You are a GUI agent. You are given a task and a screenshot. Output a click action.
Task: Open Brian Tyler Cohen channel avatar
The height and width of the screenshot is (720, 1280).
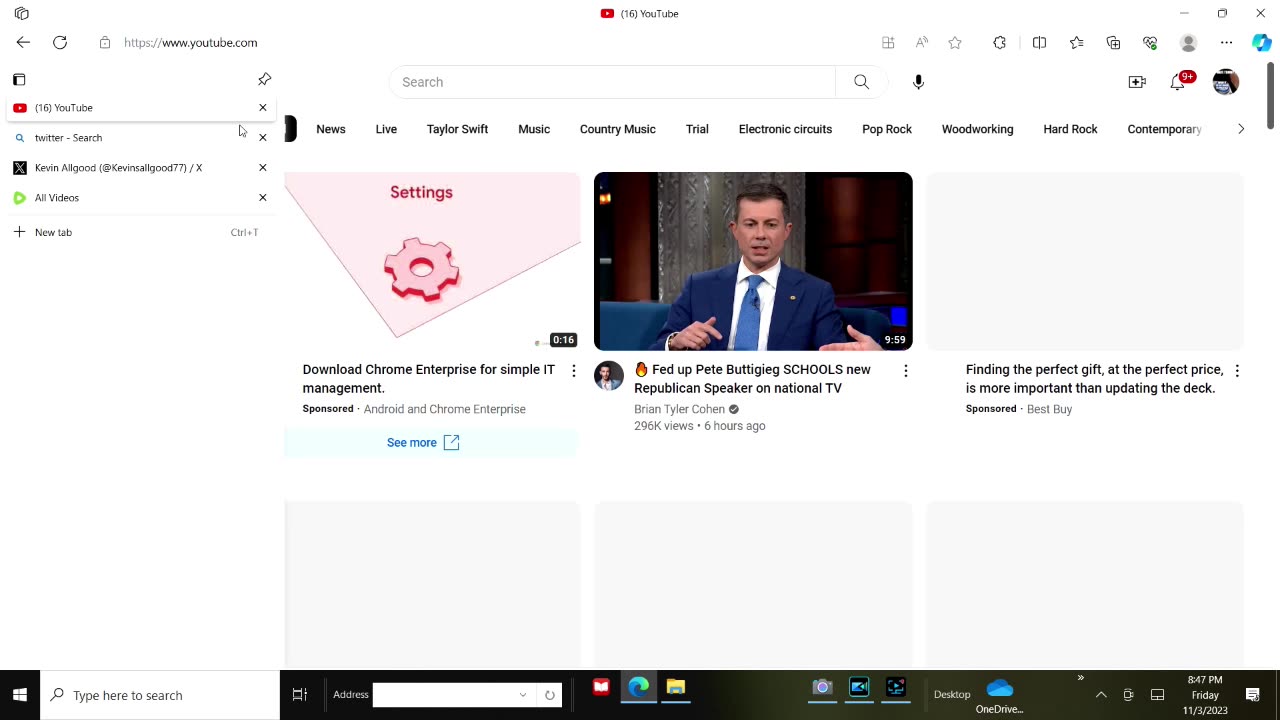[x=609, y=376]
